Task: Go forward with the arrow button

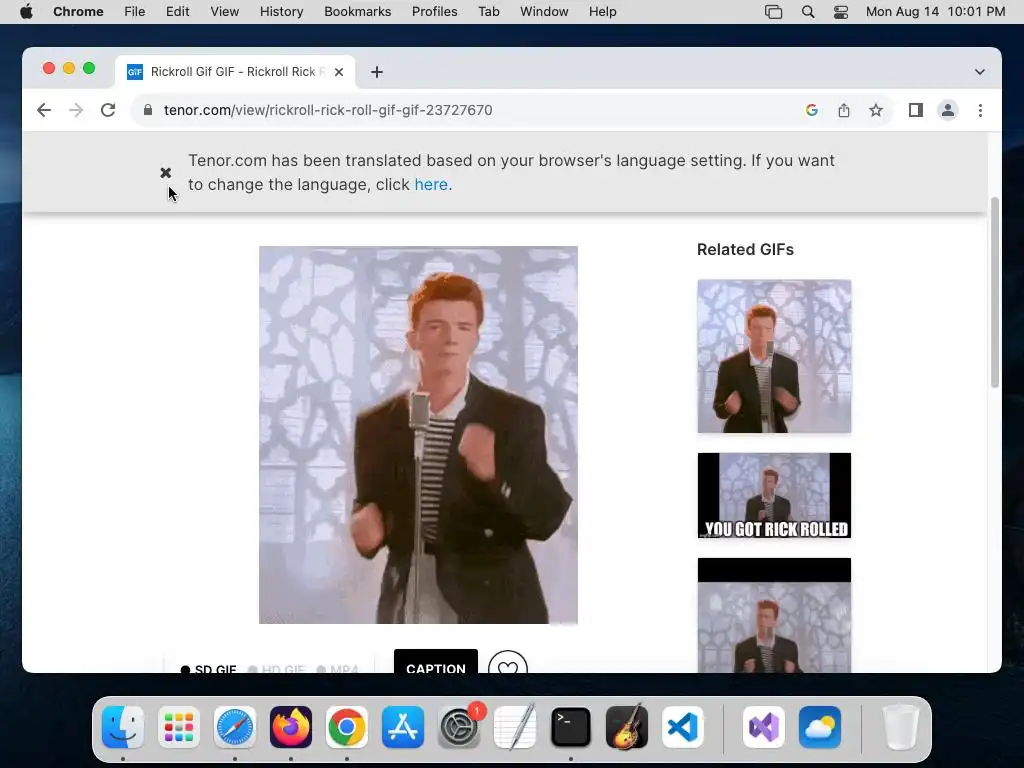Action: 76,110
